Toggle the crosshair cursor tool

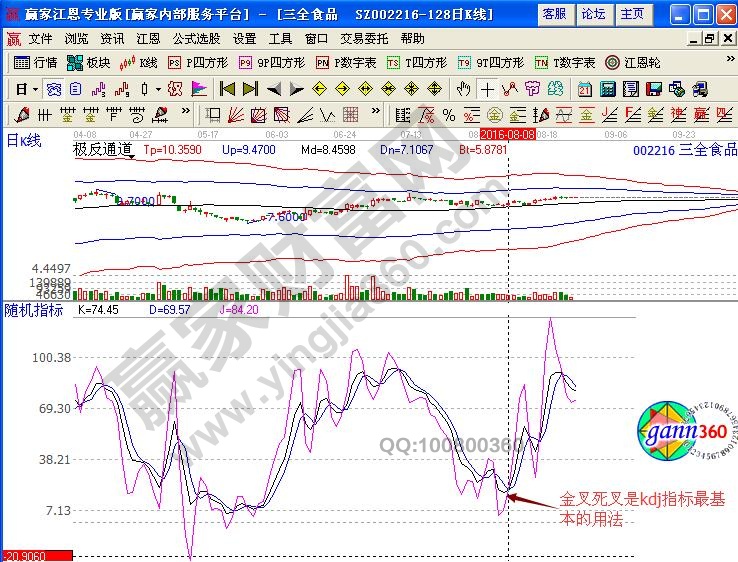[x=487, y=89]
